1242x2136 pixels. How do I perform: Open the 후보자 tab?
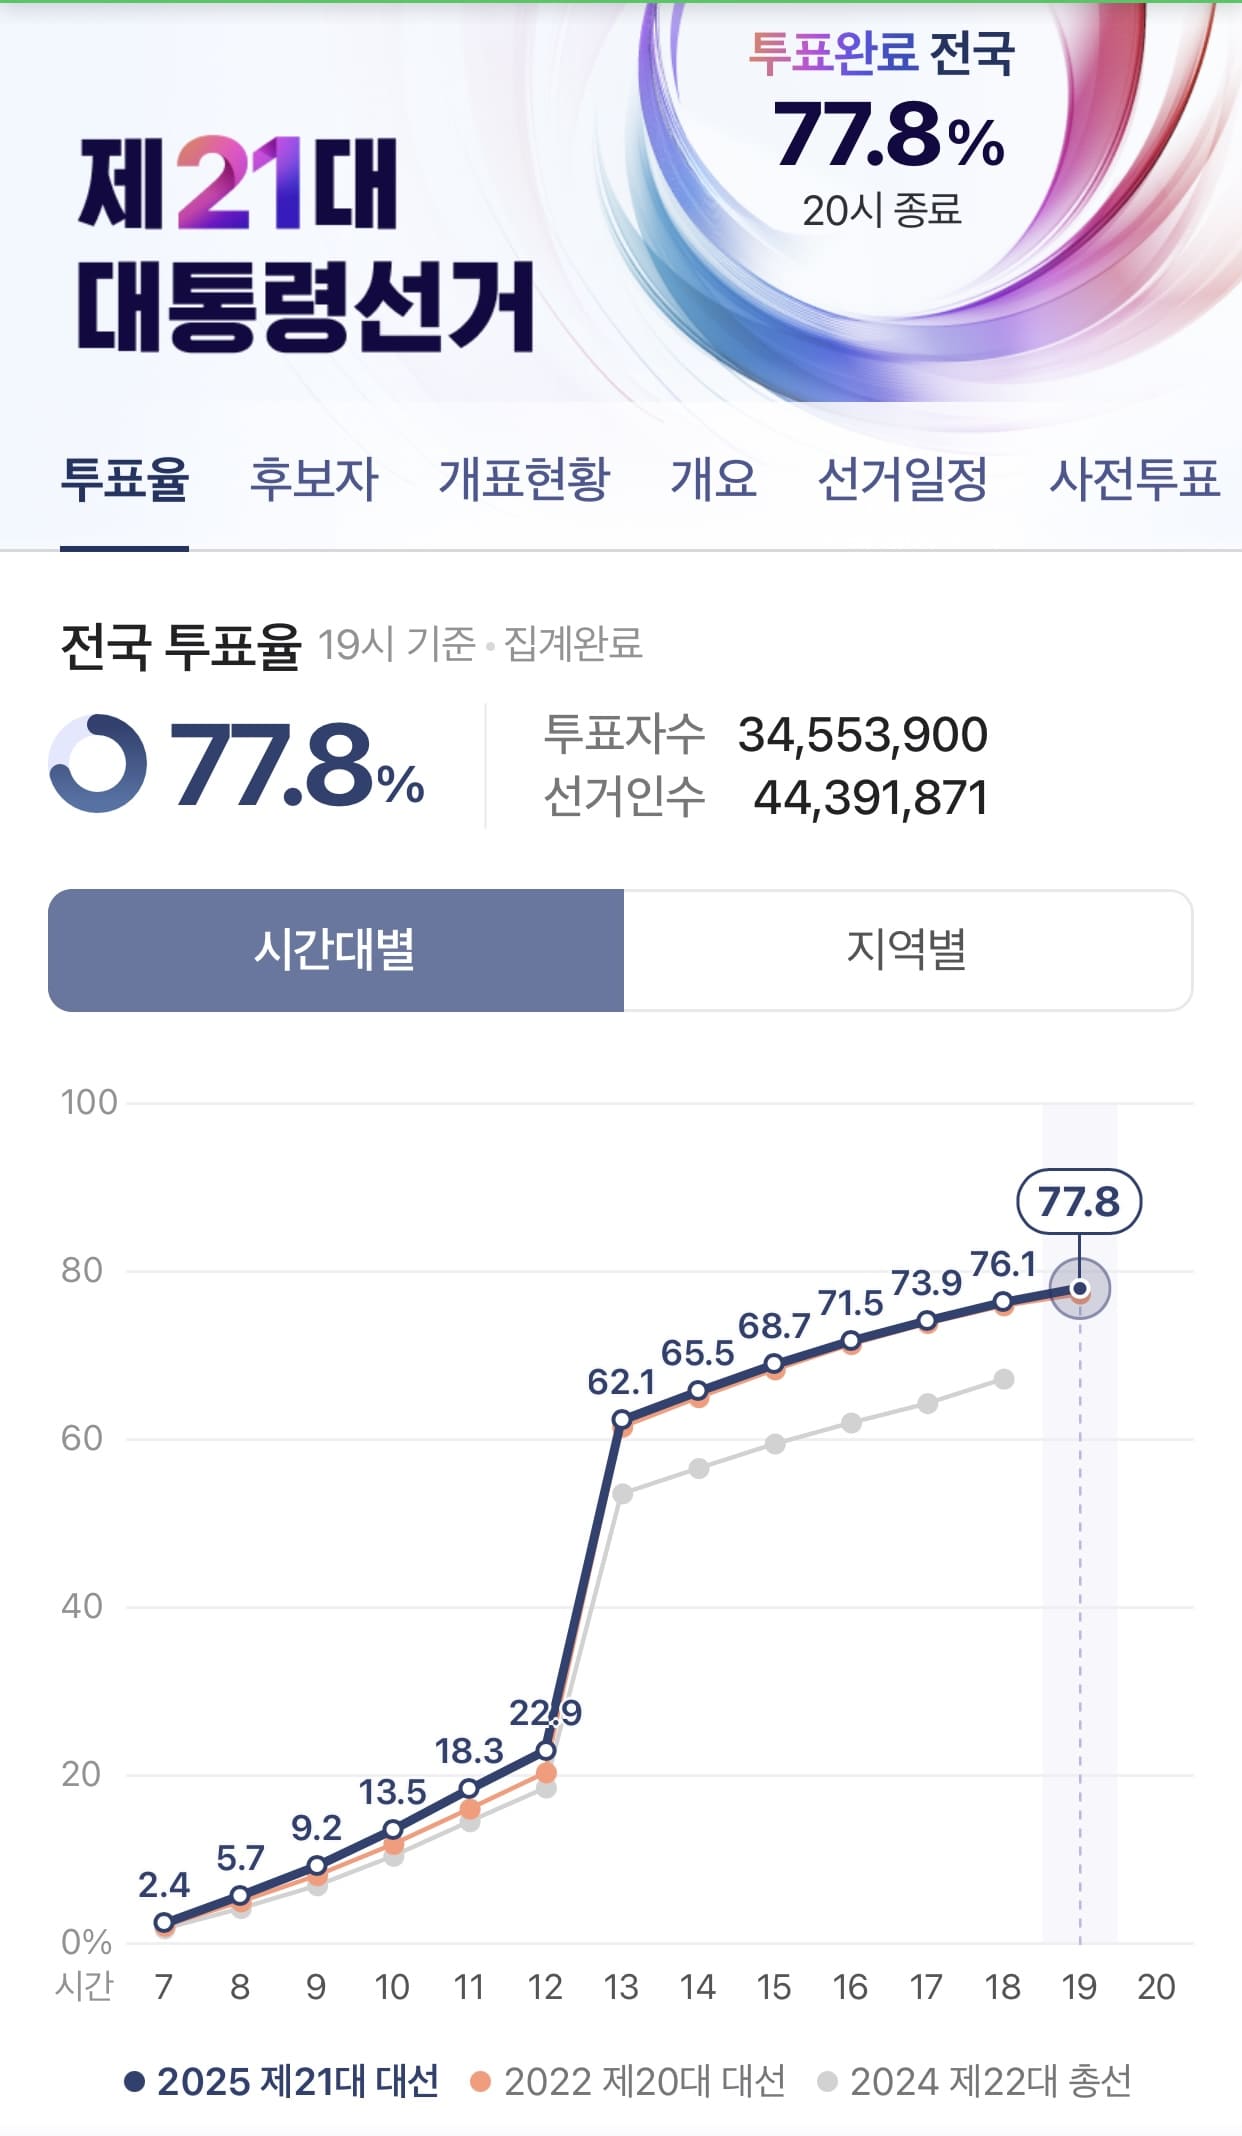point(314,478)
